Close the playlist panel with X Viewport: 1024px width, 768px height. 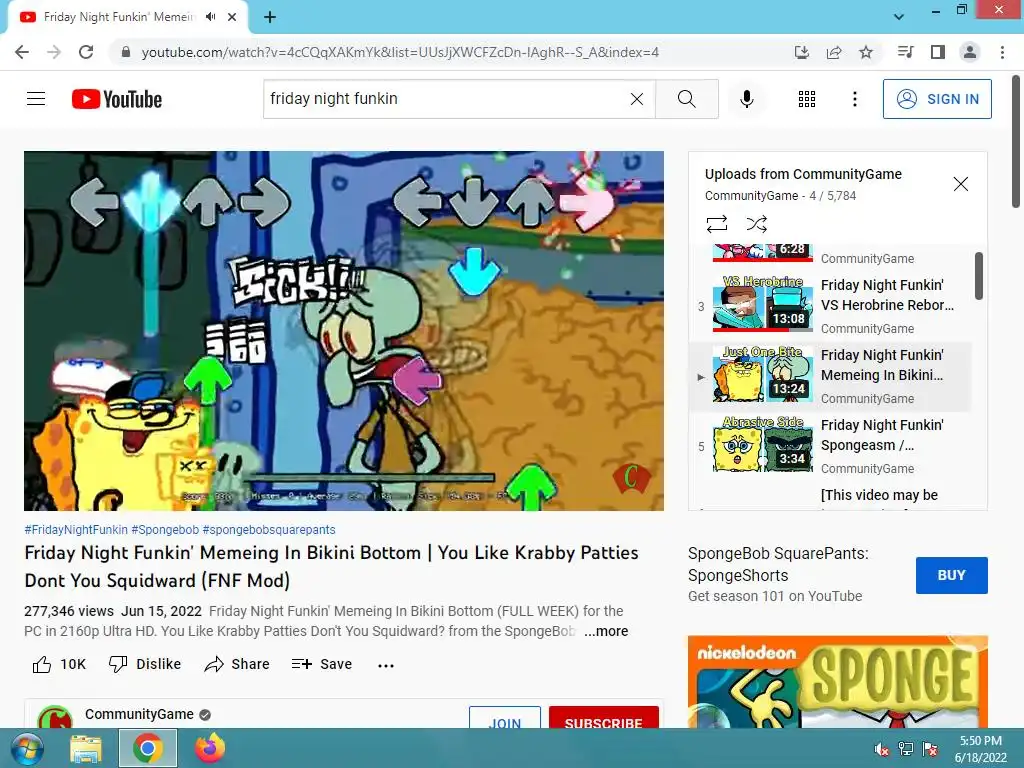(x=961, y=184)
